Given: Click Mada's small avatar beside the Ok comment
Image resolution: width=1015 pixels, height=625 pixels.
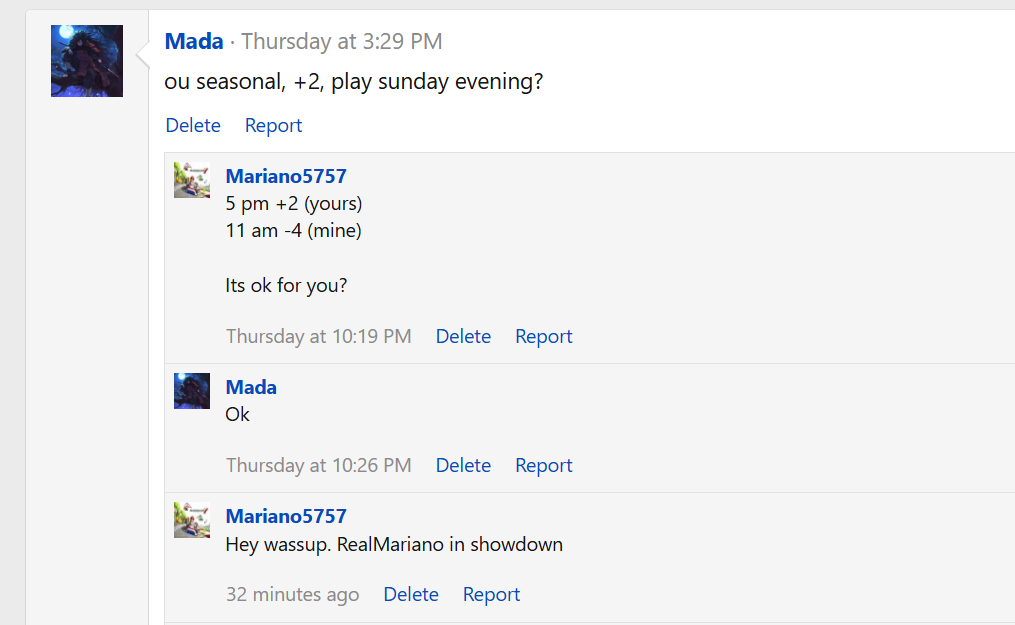Looking at the screenshot, I should point(192,391).
